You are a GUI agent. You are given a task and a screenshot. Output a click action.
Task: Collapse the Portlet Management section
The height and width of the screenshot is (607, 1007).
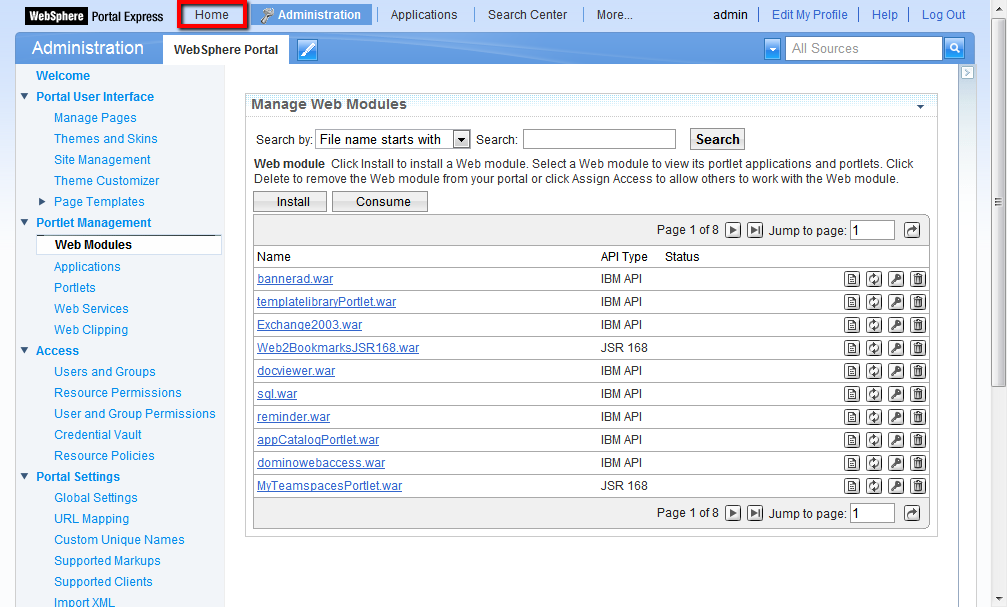pyautogui.click(x=24, y=222)
